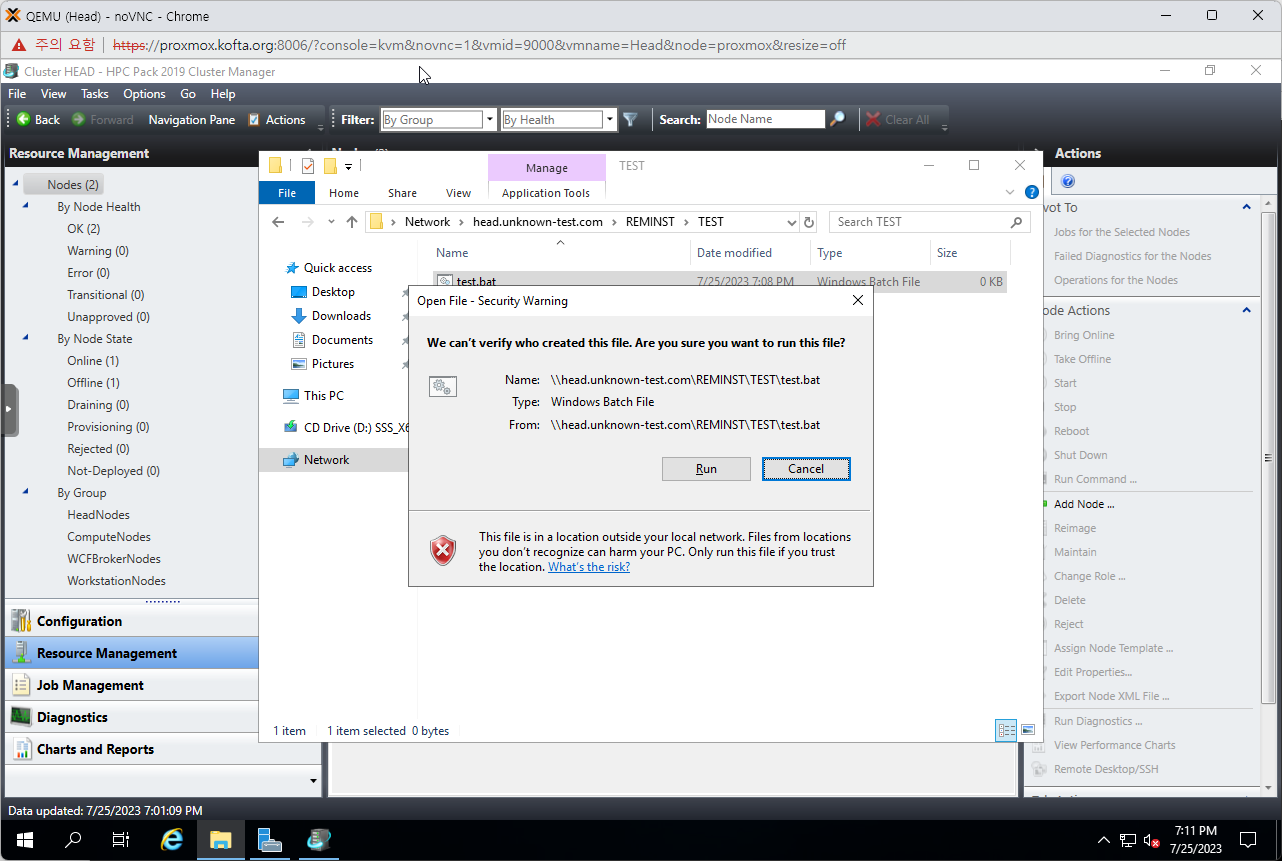Screen dimensions: 1282x861
Task: Switch to details view layout button
Action: 1006,731
